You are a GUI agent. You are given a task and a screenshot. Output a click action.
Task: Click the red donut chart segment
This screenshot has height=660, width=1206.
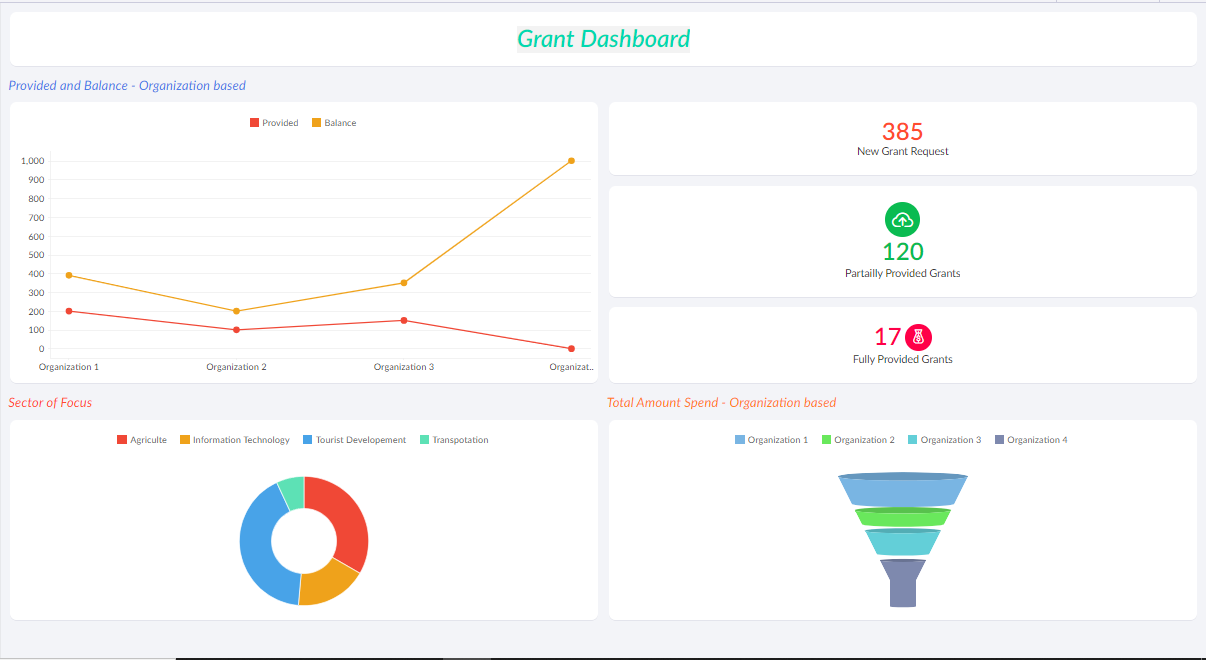(x=343, y=518)
